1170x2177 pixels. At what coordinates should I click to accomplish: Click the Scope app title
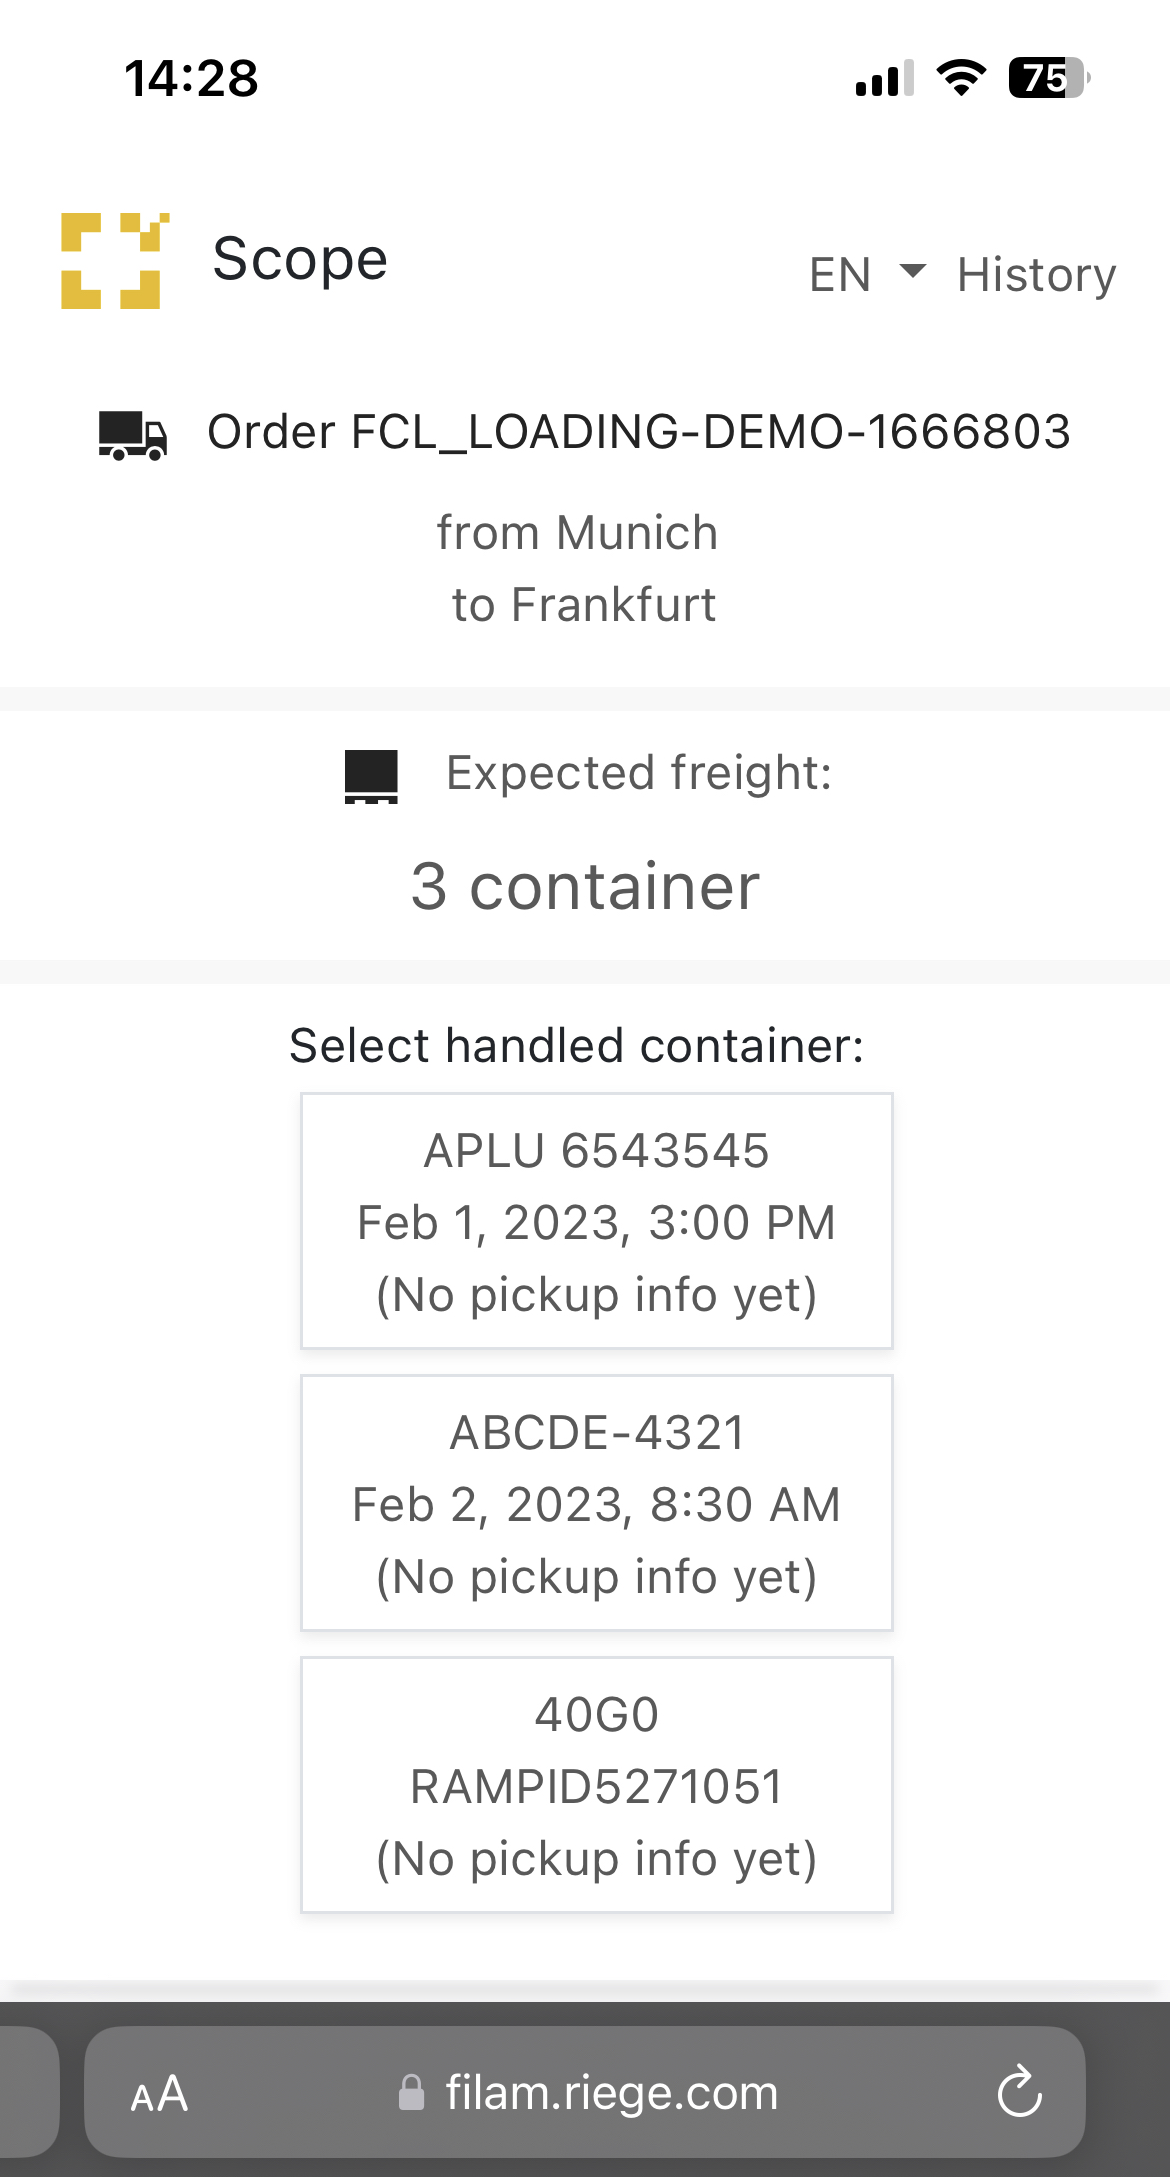pos(300,260)
